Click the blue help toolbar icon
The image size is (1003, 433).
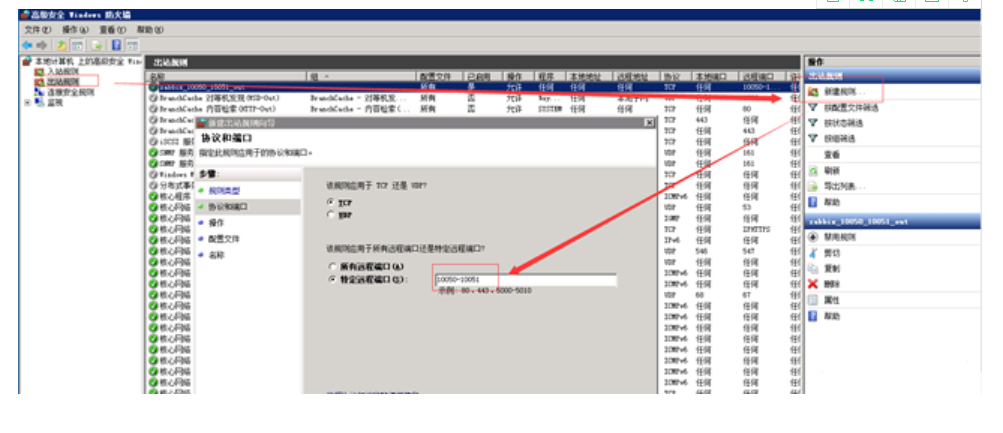(x=116, y=45)
